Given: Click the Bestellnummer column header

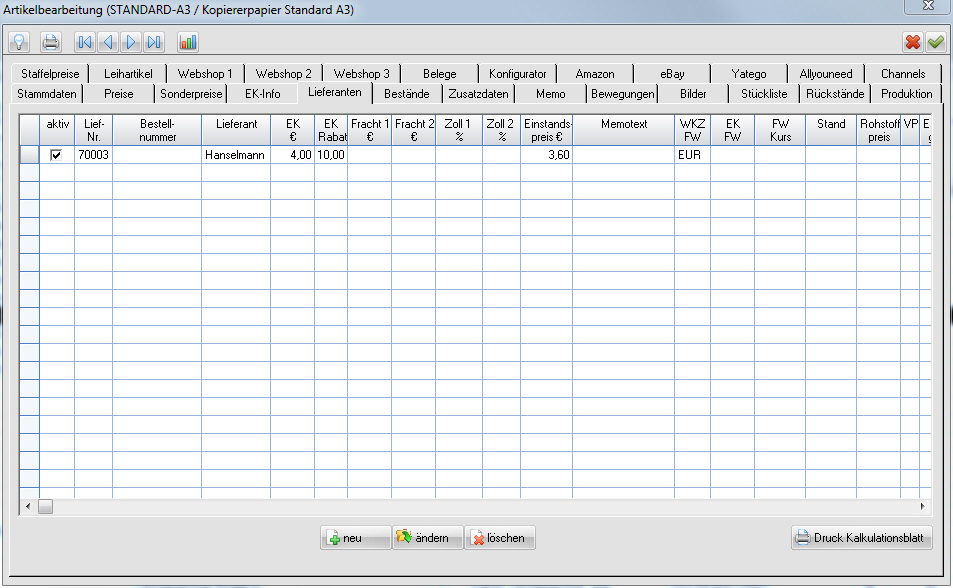Looking at the screenshot, I should click(x=157, y=130).
